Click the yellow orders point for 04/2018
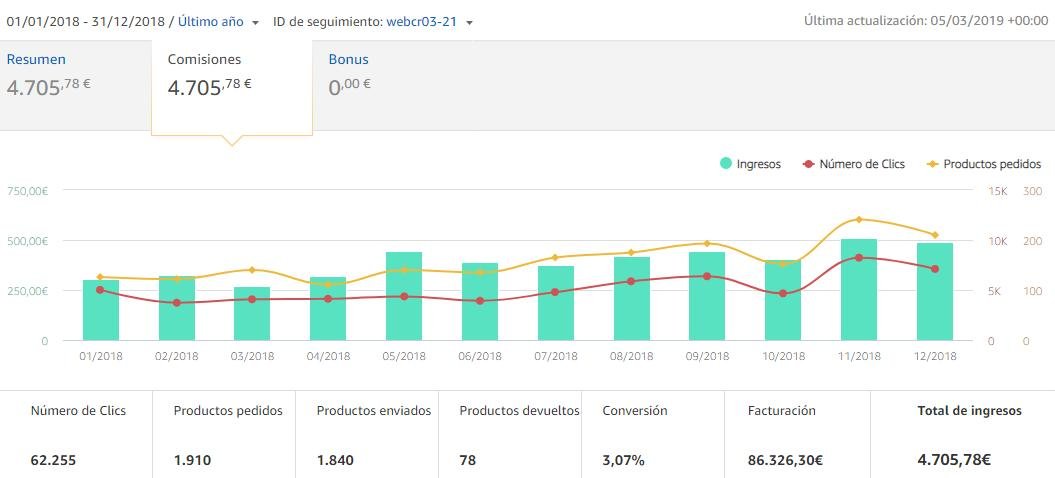The image size is (1055, 478). (x=328, y=284)
